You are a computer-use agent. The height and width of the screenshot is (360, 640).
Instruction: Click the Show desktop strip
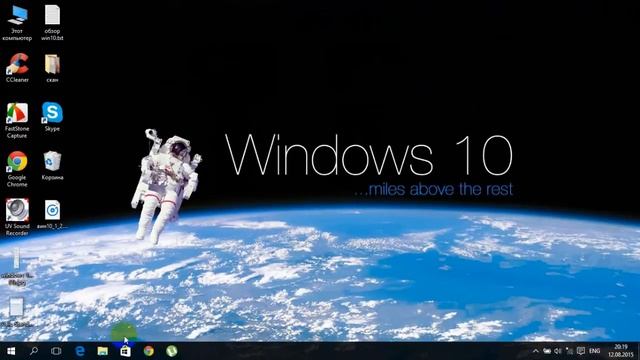coord(638,351)
